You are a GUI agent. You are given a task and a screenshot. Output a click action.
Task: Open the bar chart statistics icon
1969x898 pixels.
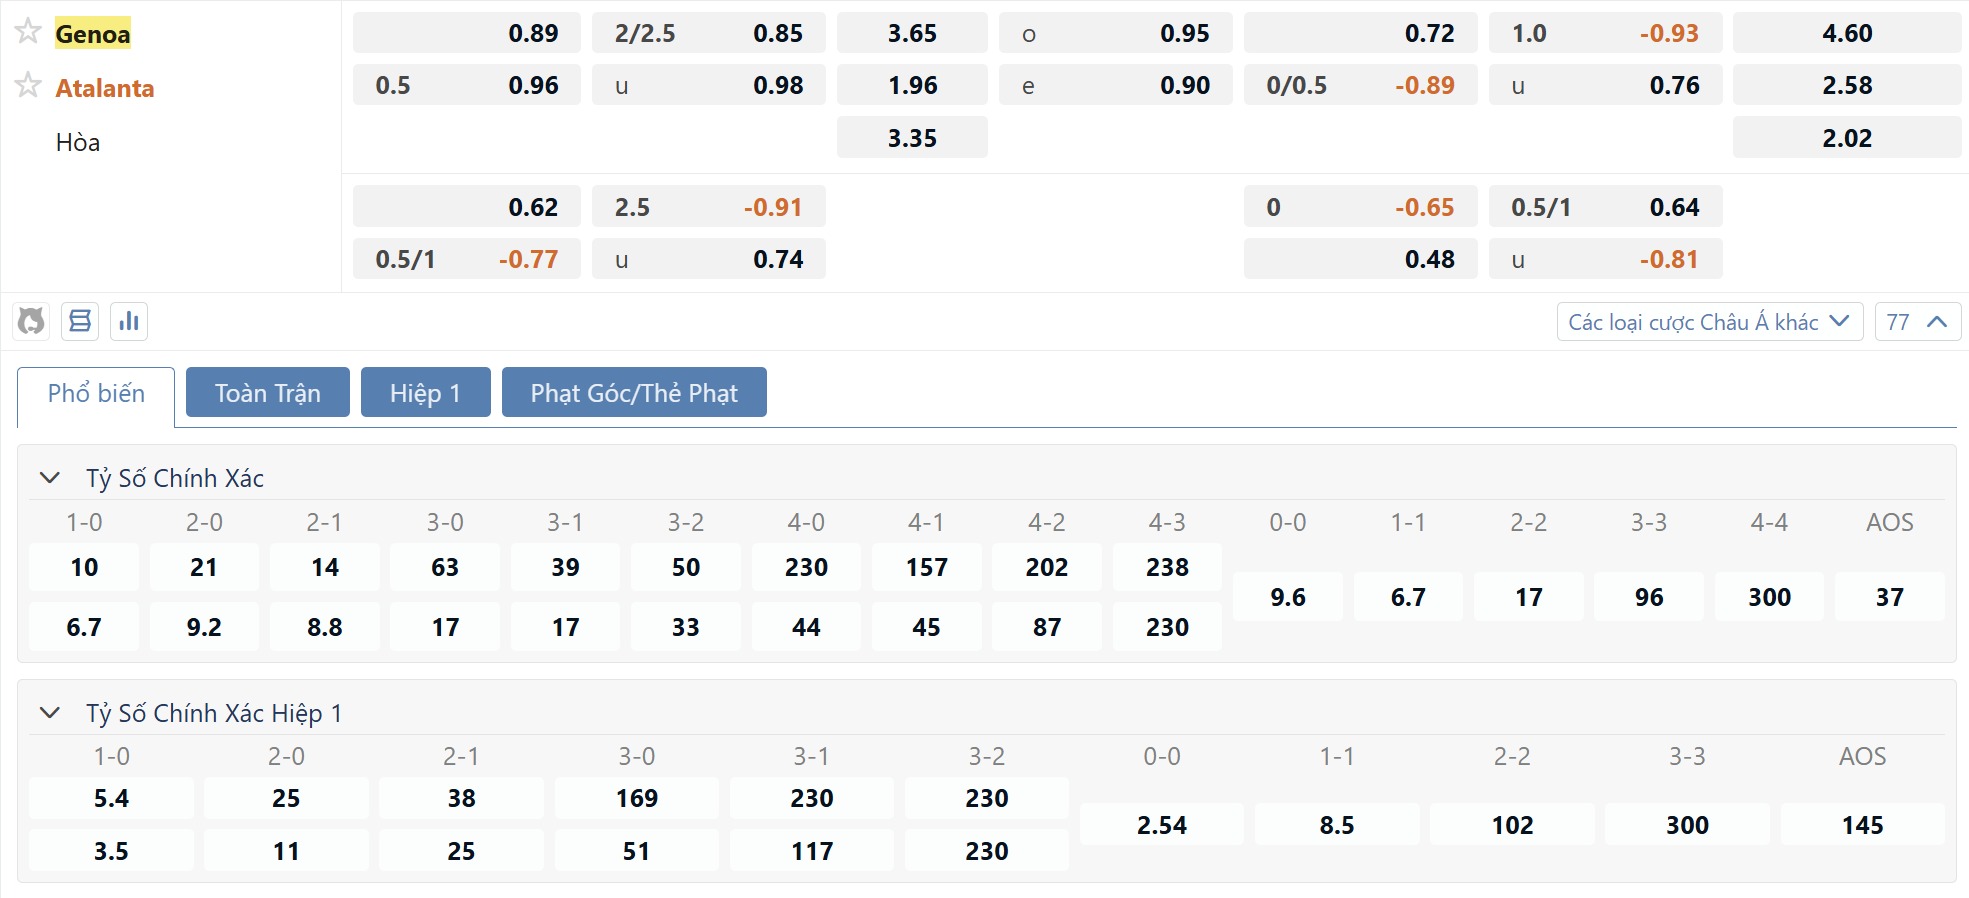click(x=129, y=322)
